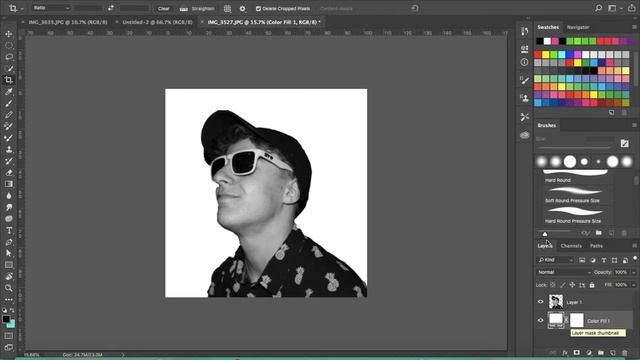The width and height of the screenshot is (640, 360).
Task: Select the Hard Round brush preset
Action: (x=577, y=176)
